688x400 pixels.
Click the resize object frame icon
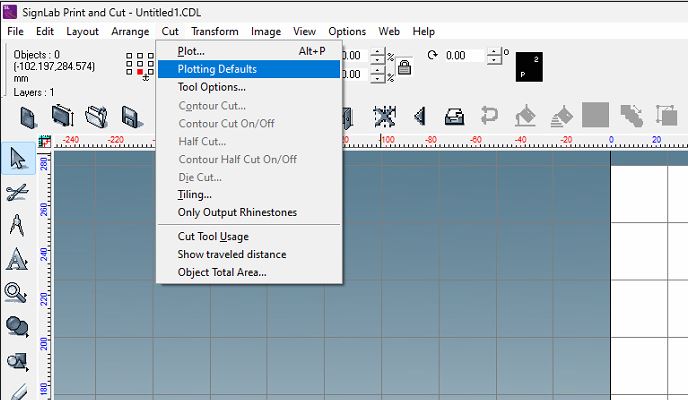coord(666,115)
